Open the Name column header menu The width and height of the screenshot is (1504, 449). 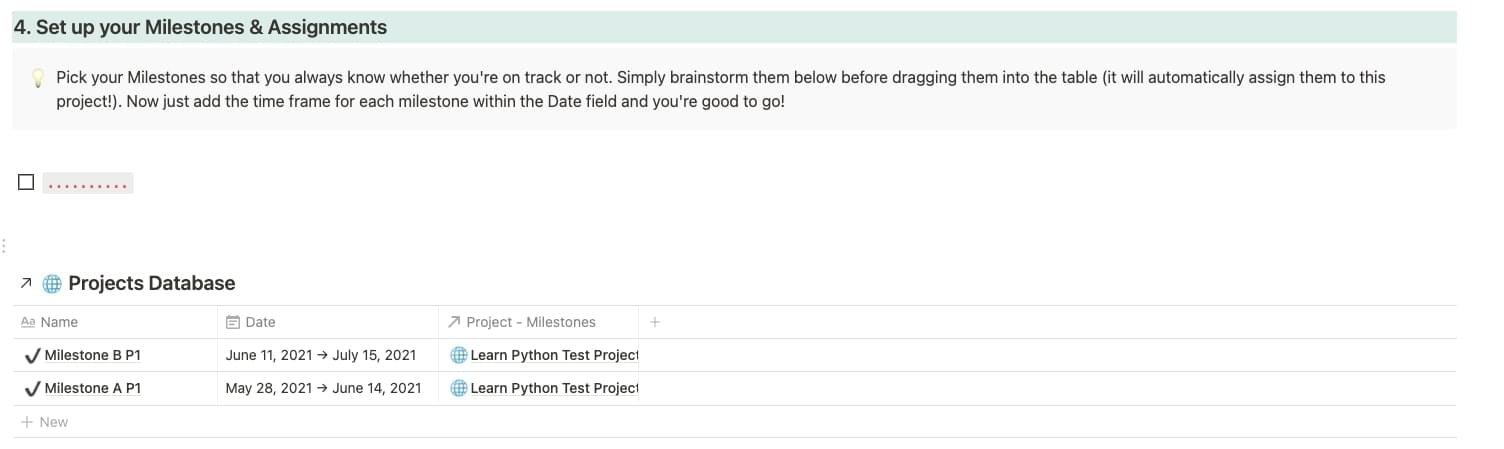coord(60,322)
